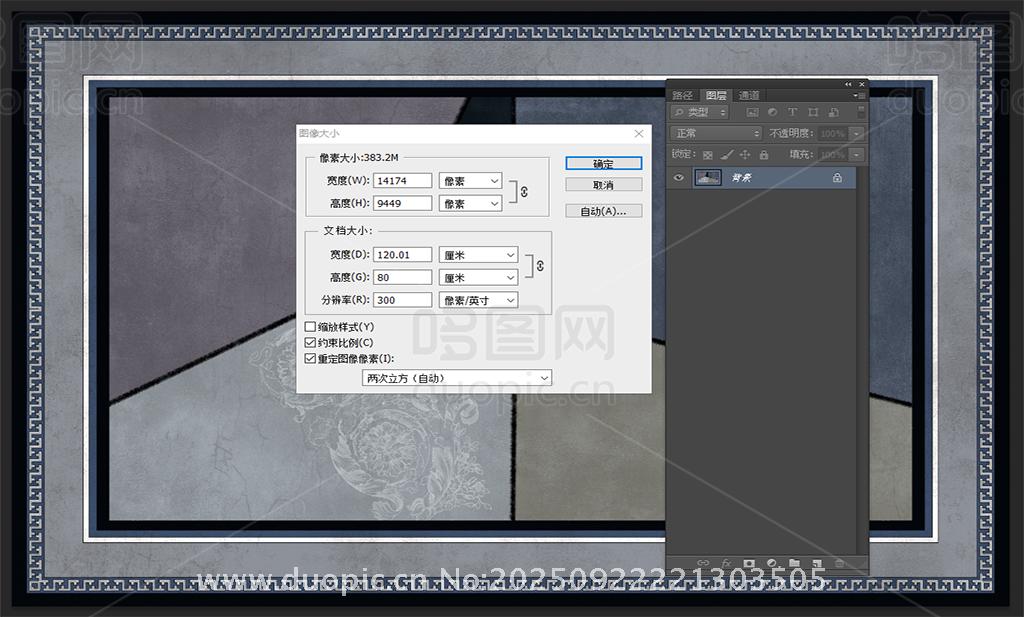Switch to the 通道 tab
Screen dimensions: 1024x617
point(749,96)
